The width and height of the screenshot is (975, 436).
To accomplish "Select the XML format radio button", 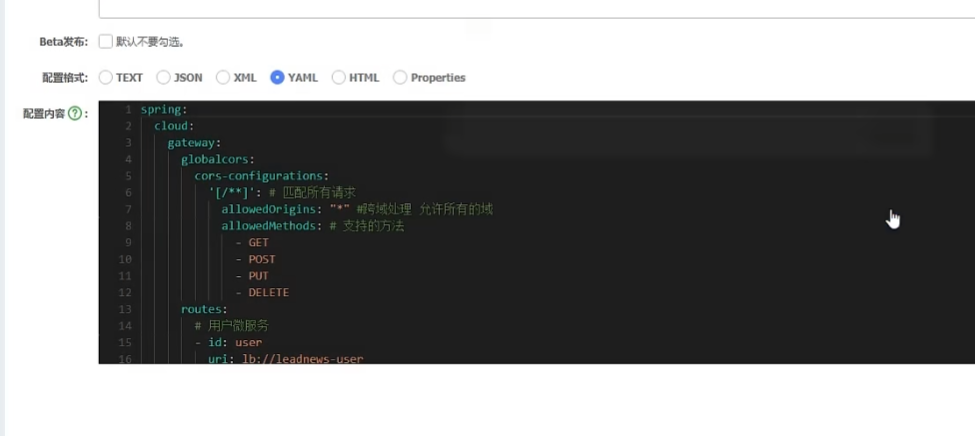I will pyautogui.click(x=223, y=77).
